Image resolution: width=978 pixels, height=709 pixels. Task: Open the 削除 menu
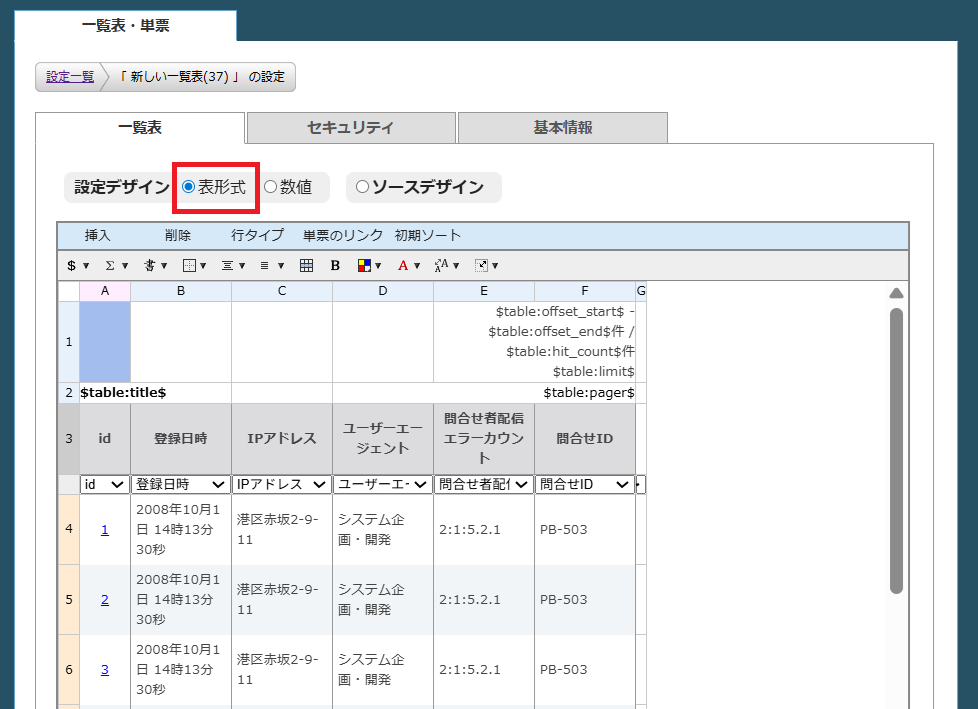pyautogui.click(x=178, y=236)
